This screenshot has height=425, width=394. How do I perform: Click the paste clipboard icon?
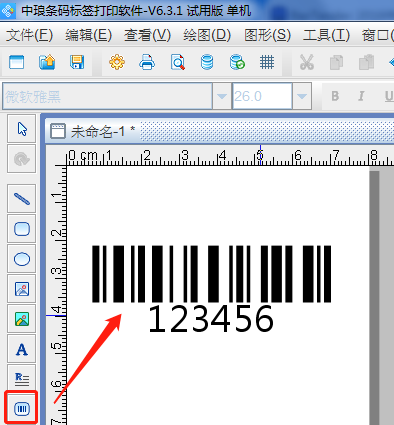(366, 62)
